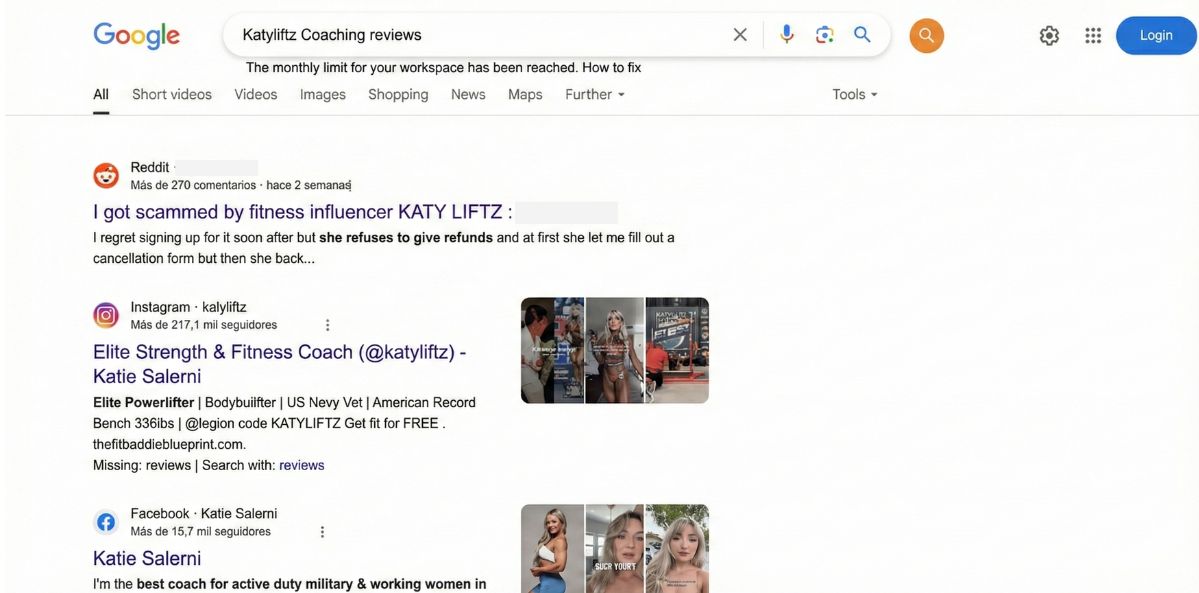Open the Katie Salerni Facebook link

click(147, 557)
